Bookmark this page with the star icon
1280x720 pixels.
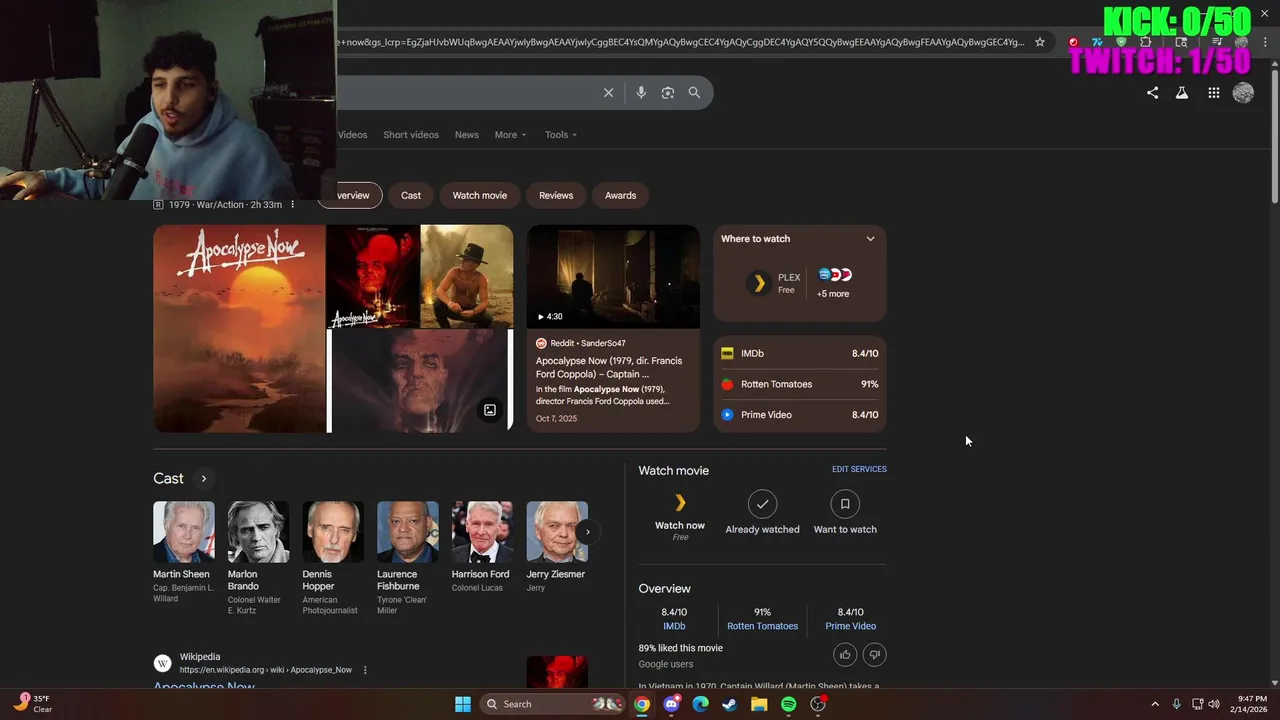pyautogui.click(x=1040, y=42)
